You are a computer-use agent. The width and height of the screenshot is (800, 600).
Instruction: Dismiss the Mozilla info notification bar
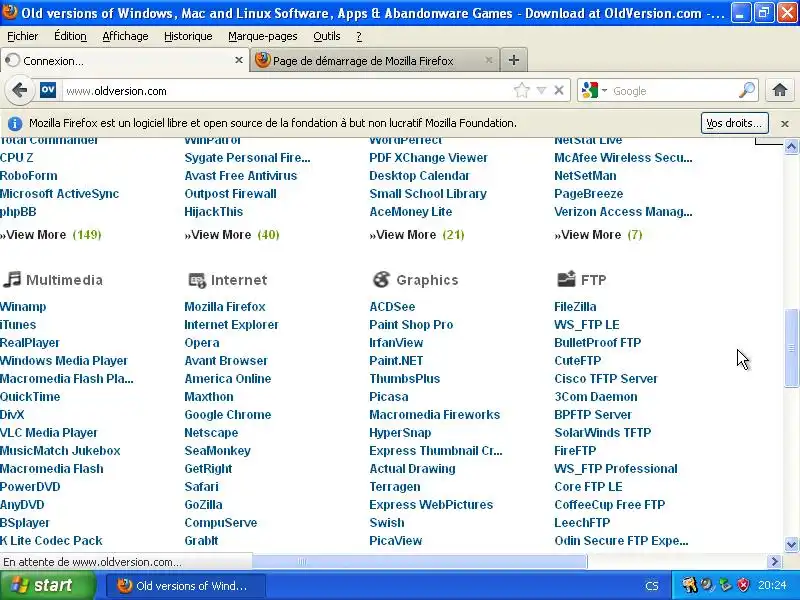coord(785,123)
